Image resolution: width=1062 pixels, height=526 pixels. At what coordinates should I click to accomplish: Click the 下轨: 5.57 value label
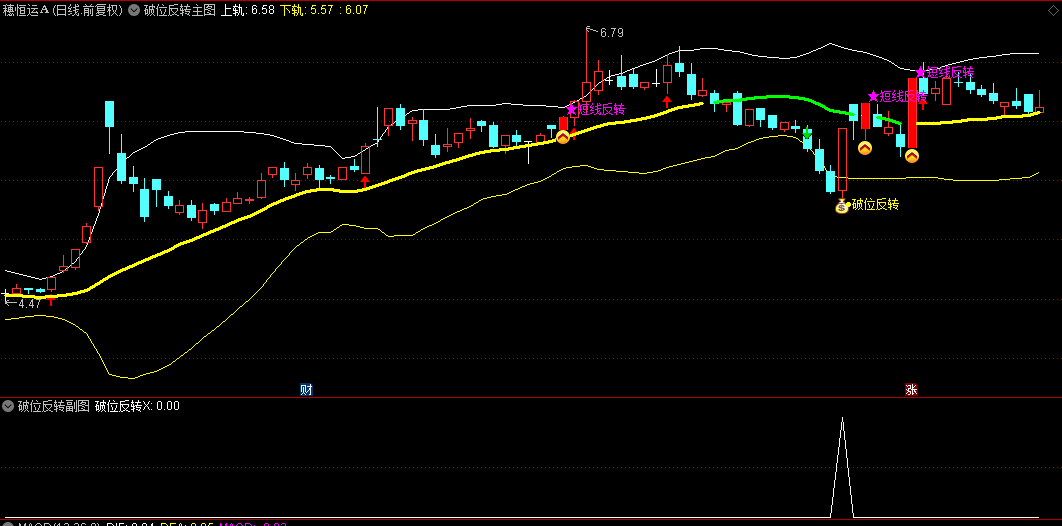(307, 10)
